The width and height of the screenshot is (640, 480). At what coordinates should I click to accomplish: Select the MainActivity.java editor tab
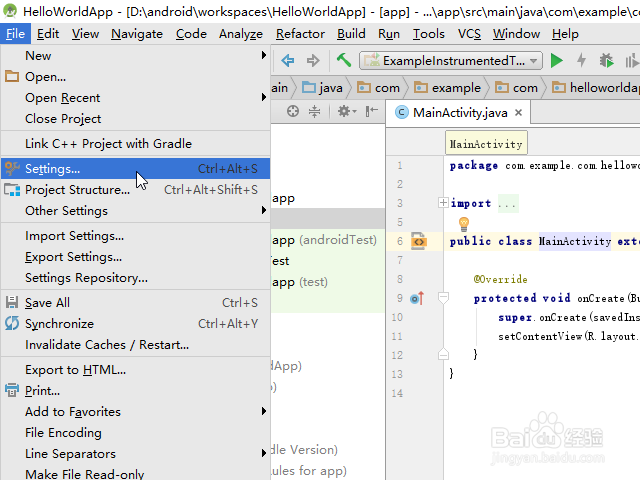460,113
